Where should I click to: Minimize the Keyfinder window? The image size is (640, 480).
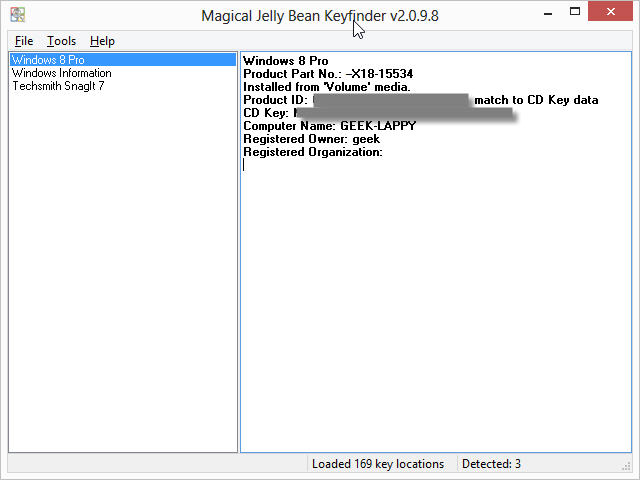(x=548, y=12)
